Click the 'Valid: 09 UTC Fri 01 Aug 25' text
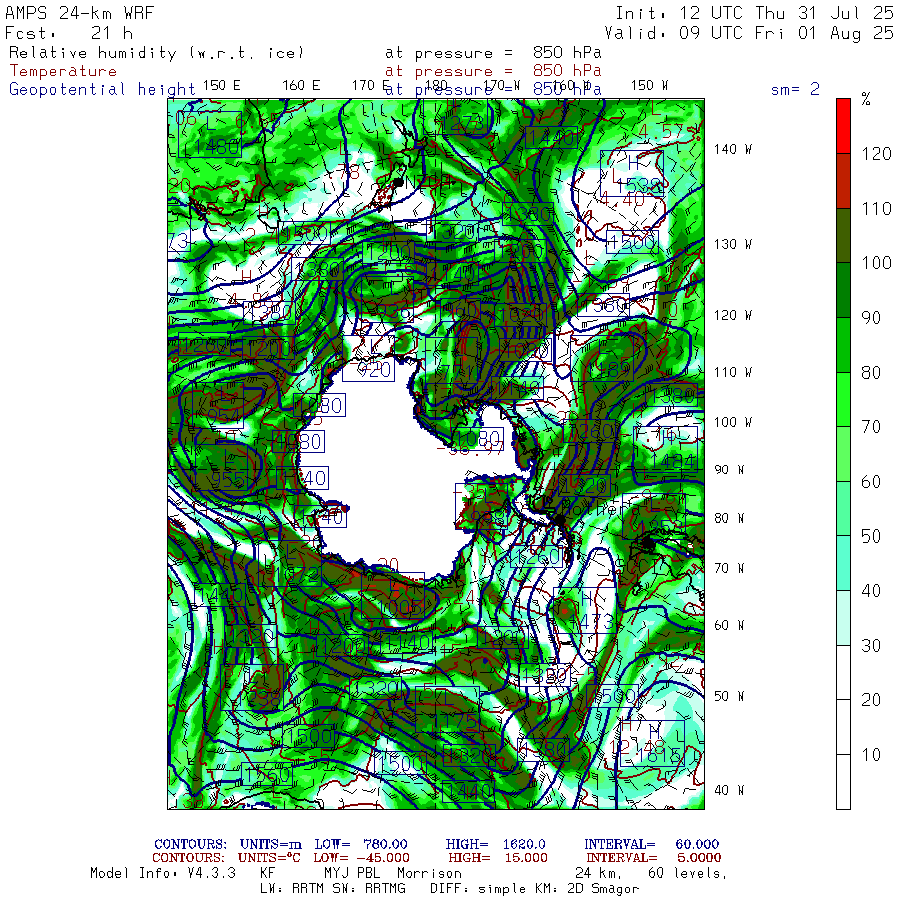Image resolution: width=900 pixels, height=900 pixels. coord(749,33)
